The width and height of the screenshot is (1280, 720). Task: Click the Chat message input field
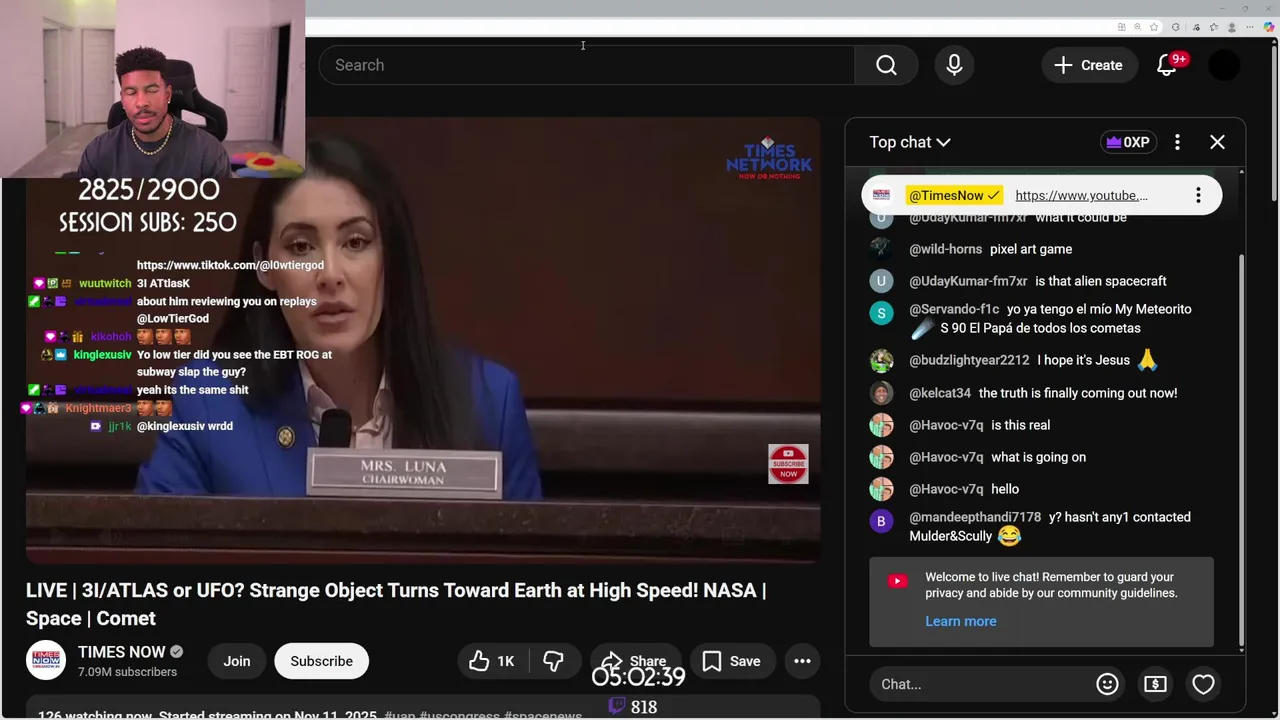[x=980, y=684]
